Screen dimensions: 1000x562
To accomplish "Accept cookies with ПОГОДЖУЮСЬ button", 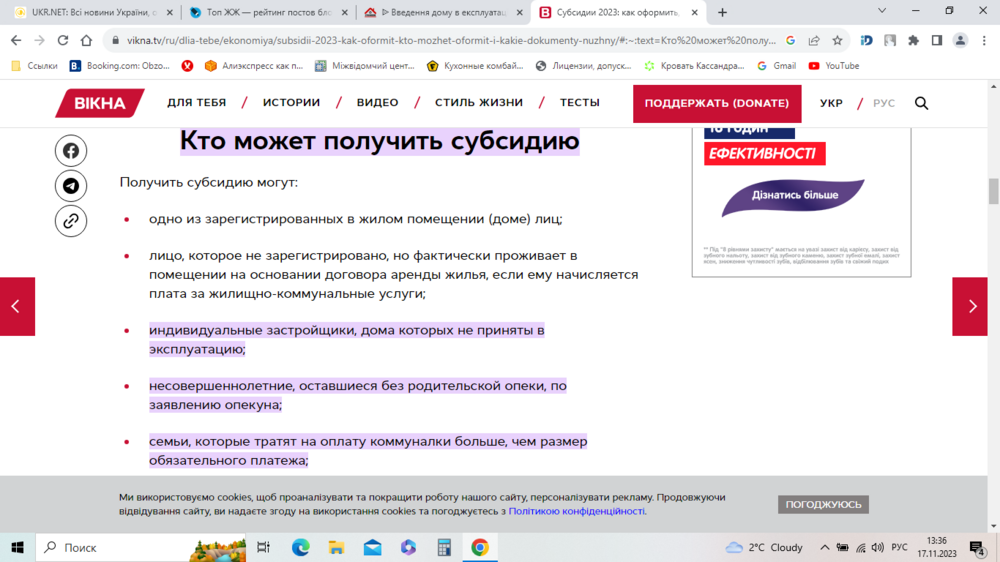I will (823, 504).
